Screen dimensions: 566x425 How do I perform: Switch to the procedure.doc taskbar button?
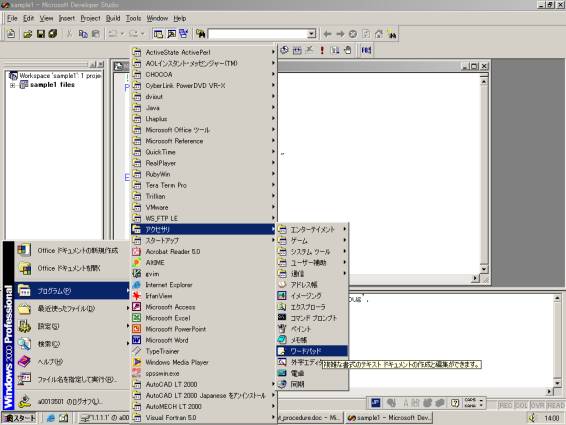pos(309,418)
